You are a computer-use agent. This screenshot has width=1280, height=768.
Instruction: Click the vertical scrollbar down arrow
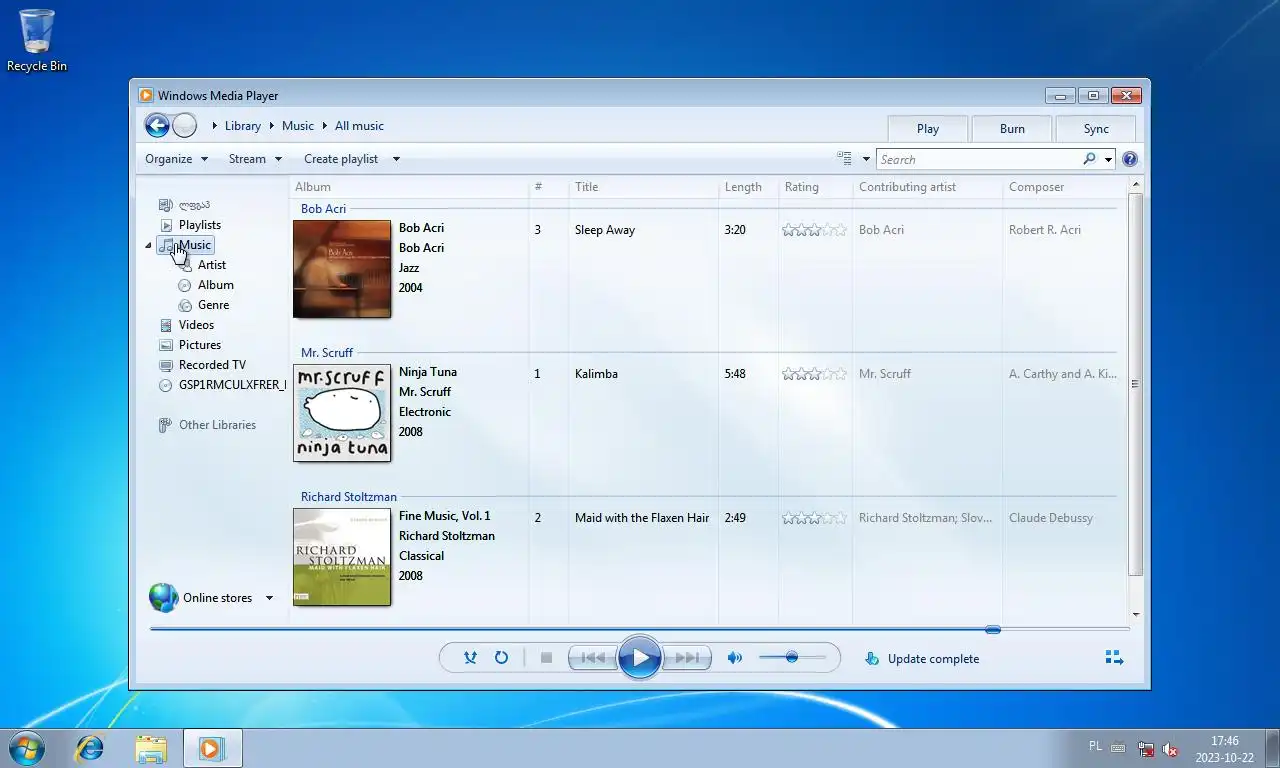click(1135, 614)
